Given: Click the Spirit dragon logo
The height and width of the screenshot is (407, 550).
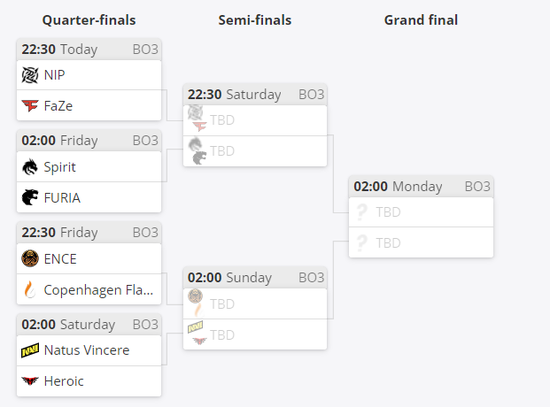Looking at the screenshot, I should 30,167.
